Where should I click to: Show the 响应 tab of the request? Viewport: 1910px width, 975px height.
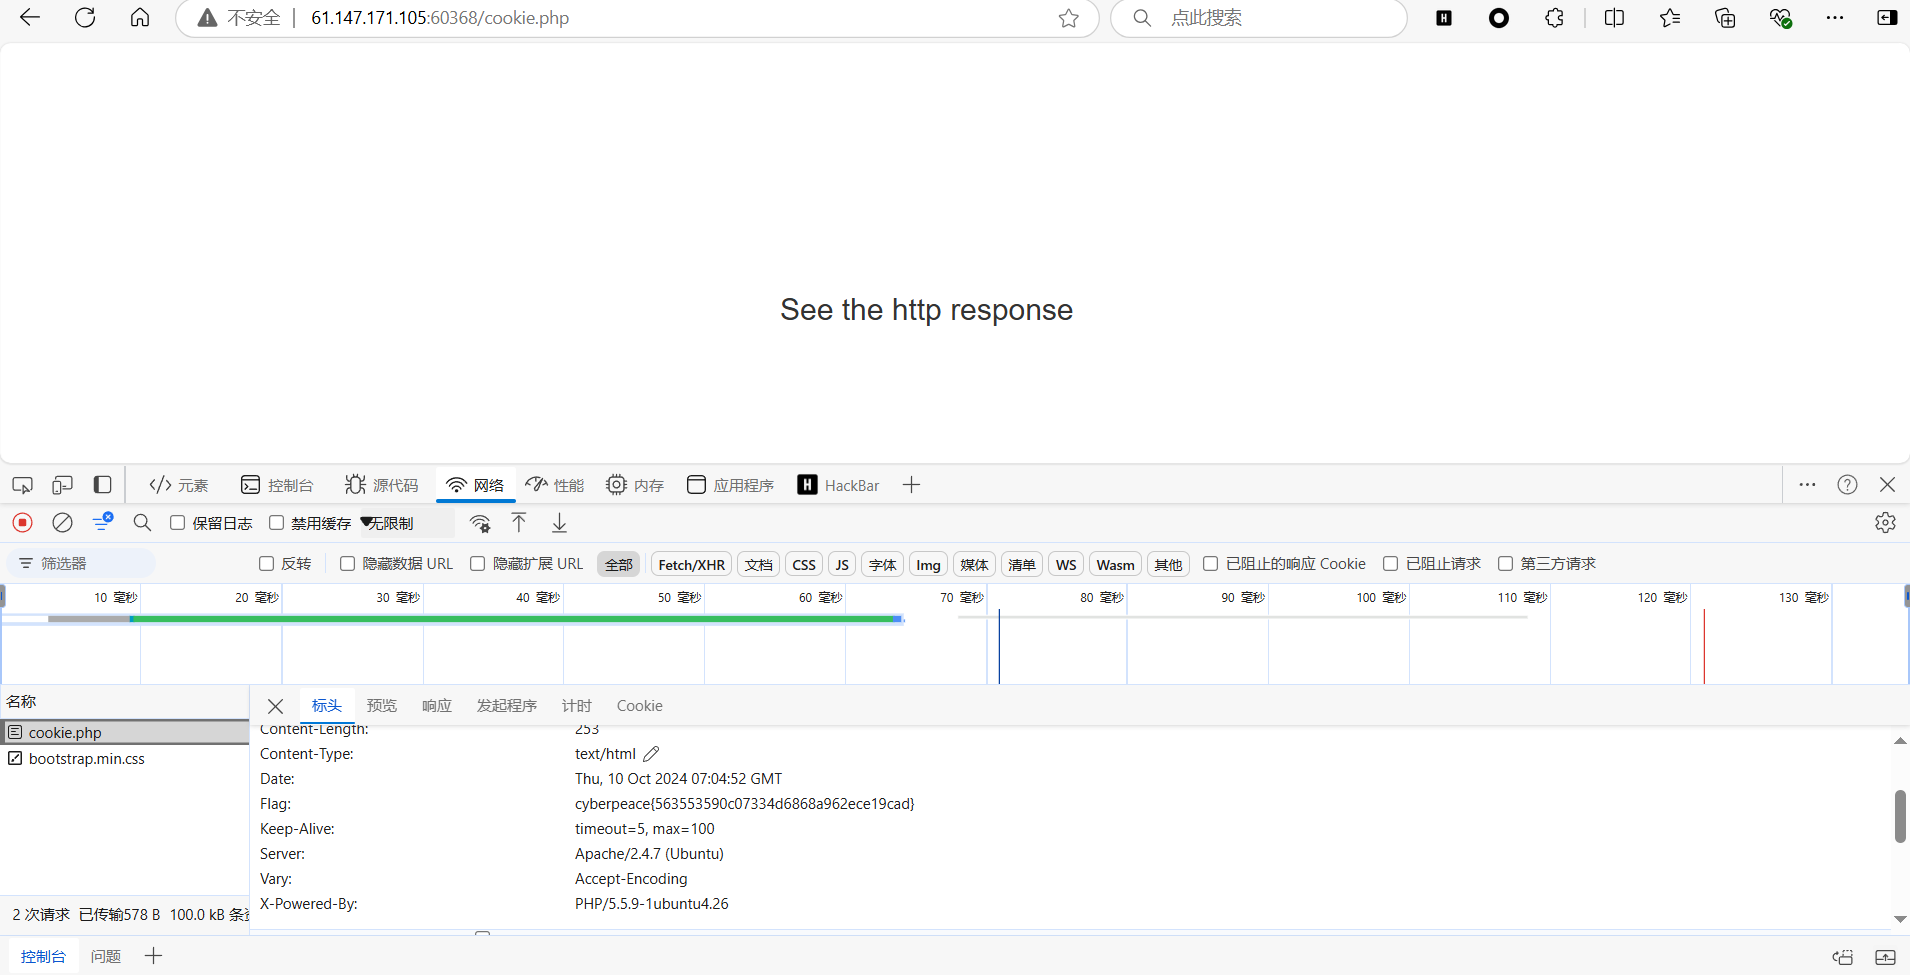(x=437, y=706)
